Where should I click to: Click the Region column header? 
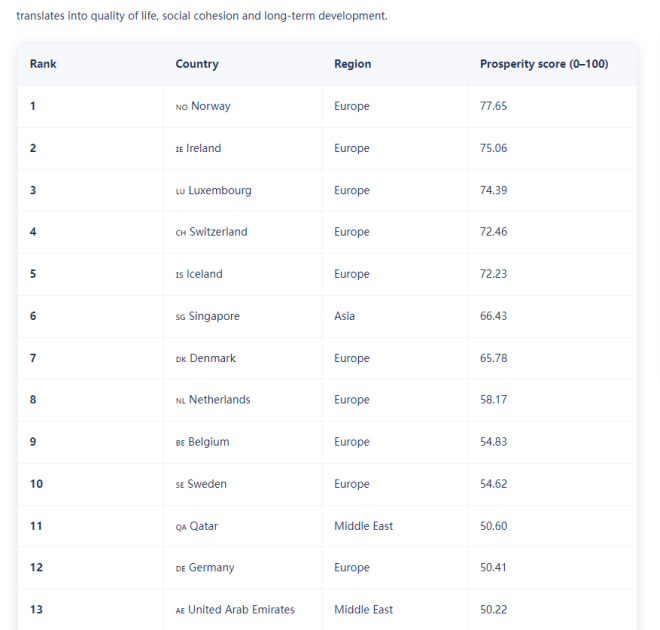[352, 64]
